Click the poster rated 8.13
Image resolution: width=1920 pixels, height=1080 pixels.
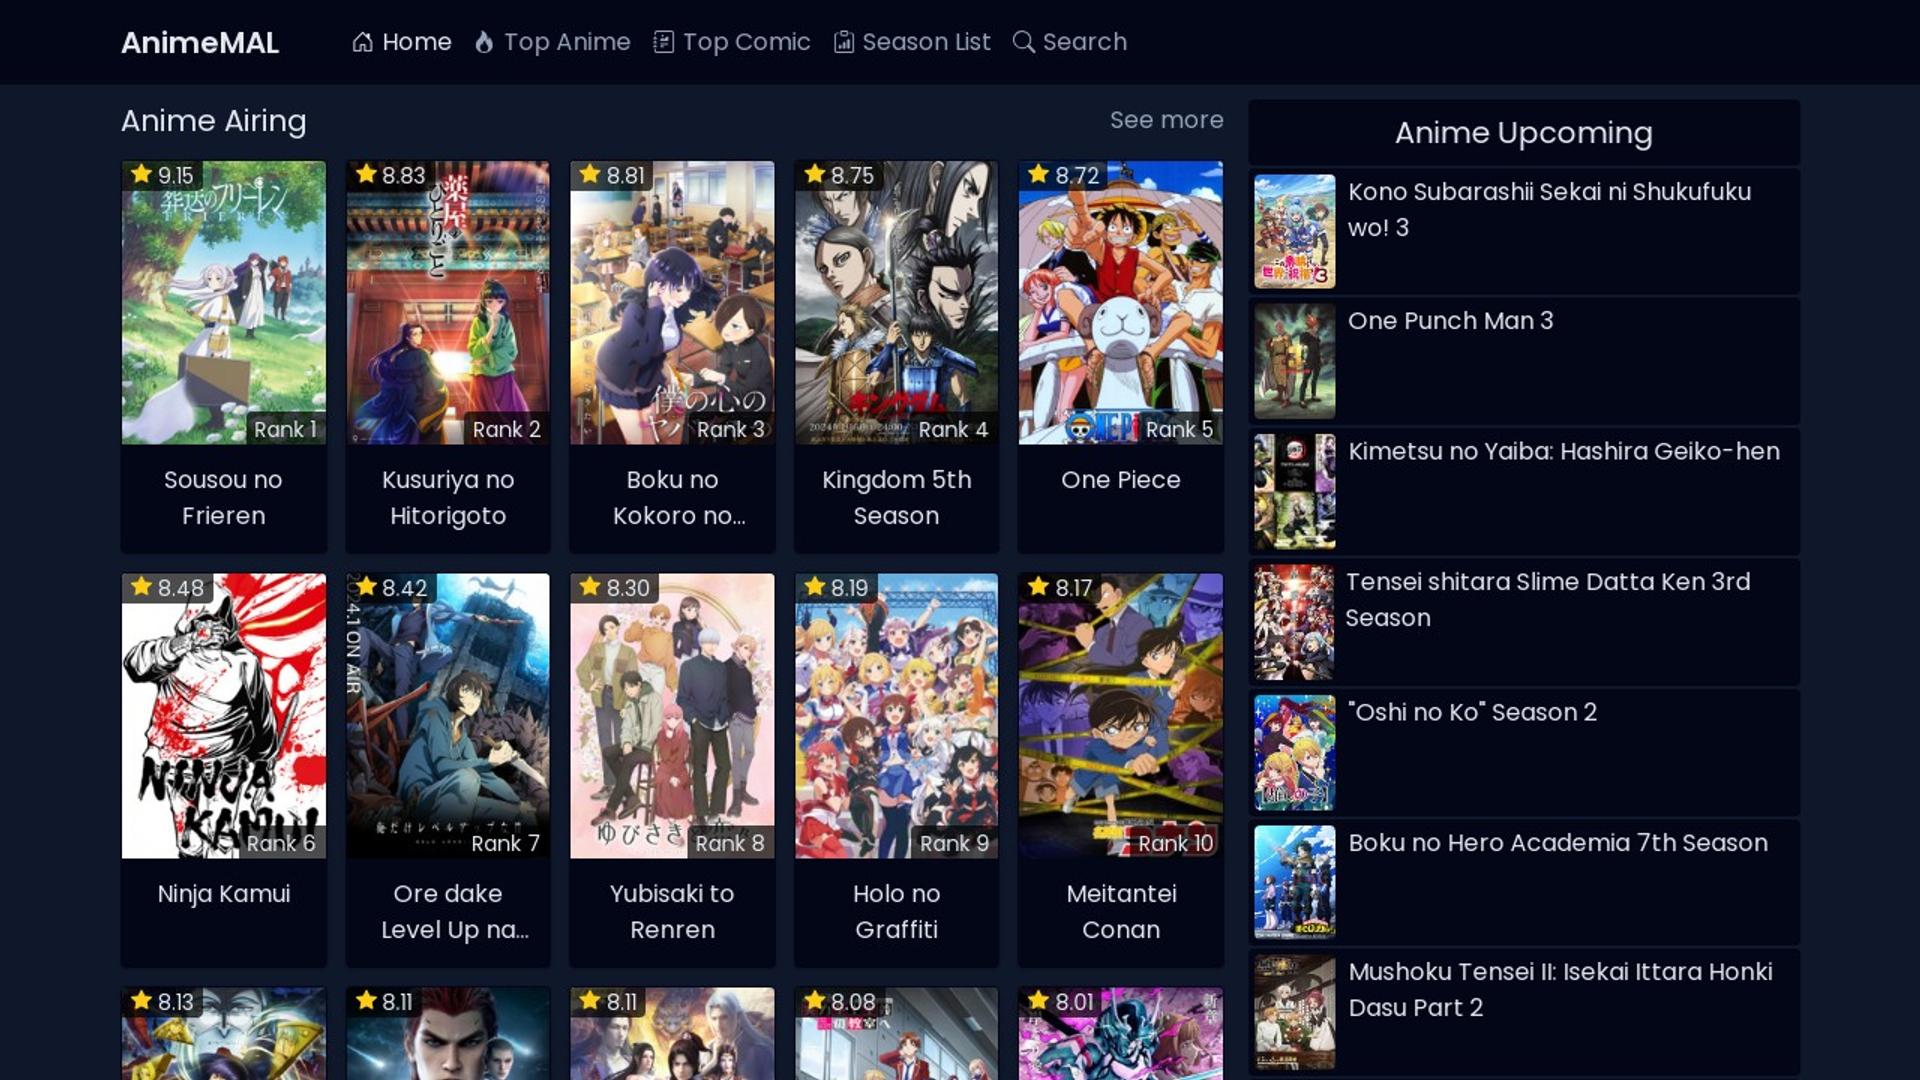(x=223, y=1034)
